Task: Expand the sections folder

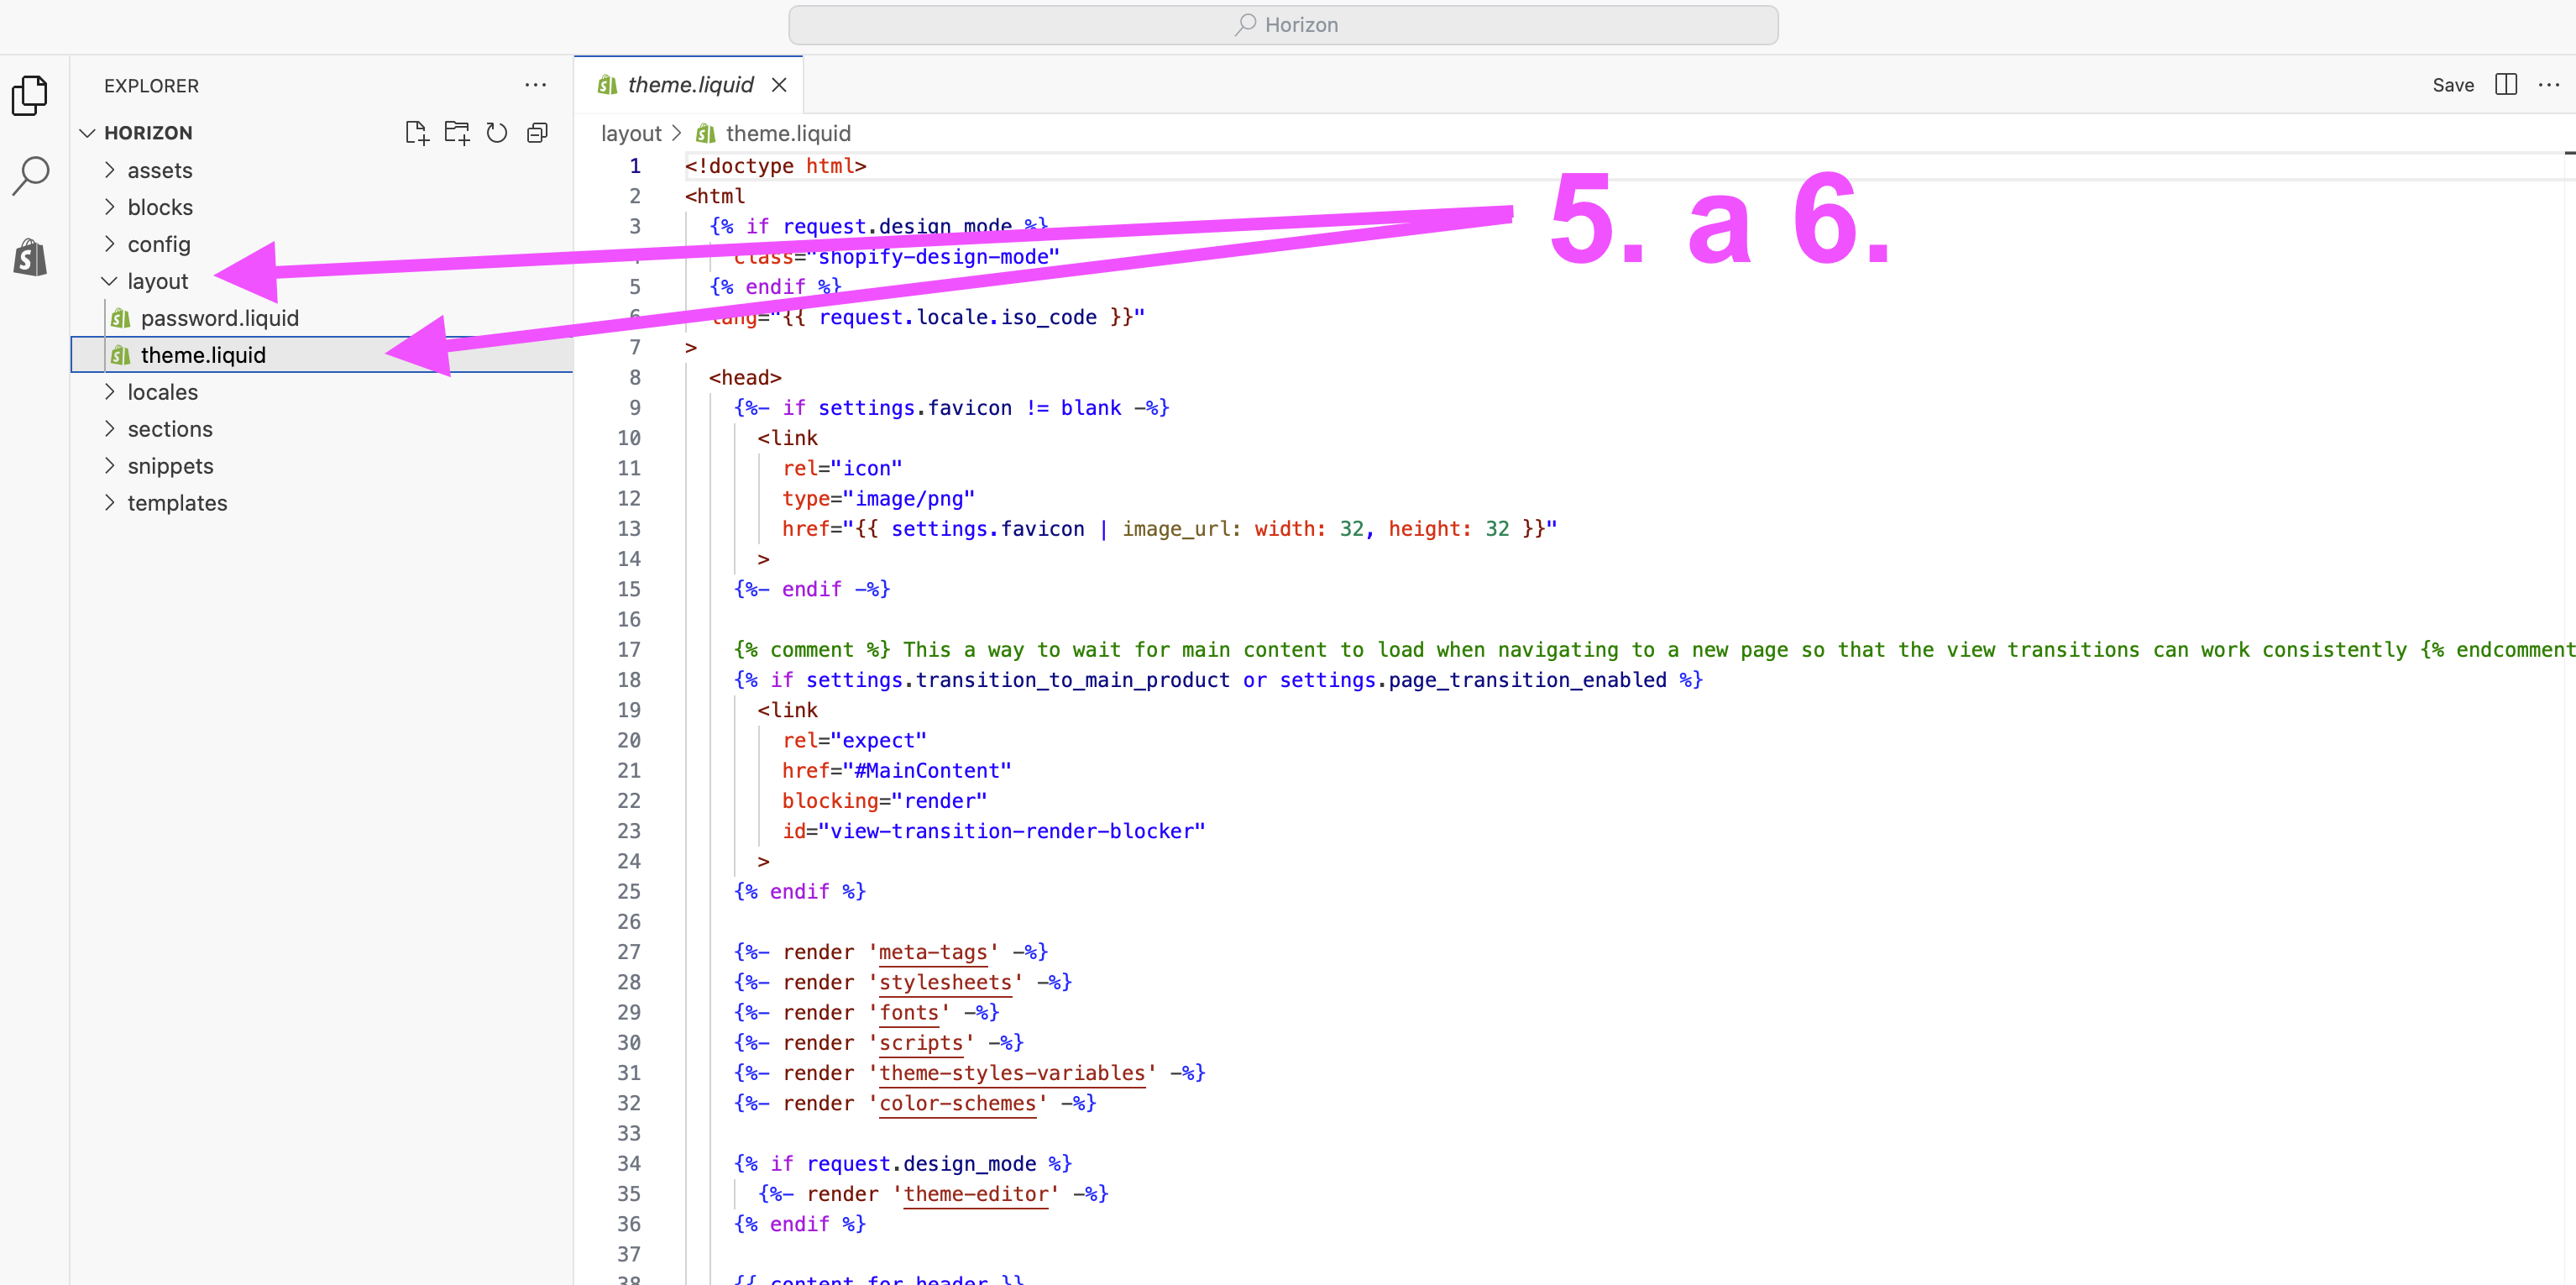Action: point(169,429)
